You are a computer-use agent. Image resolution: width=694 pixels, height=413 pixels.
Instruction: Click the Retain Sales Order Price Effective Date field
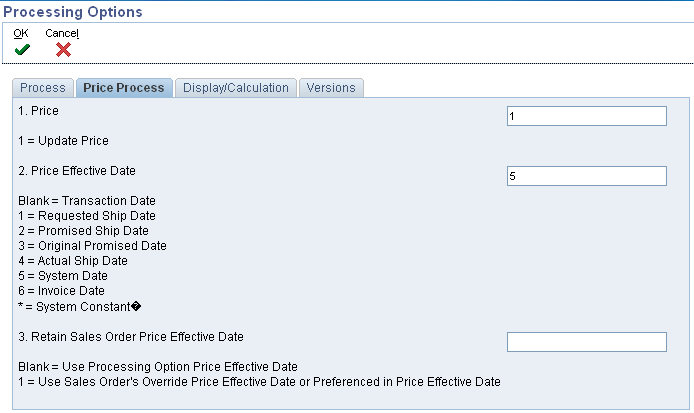pyautogui.click(x=586, y=342)
